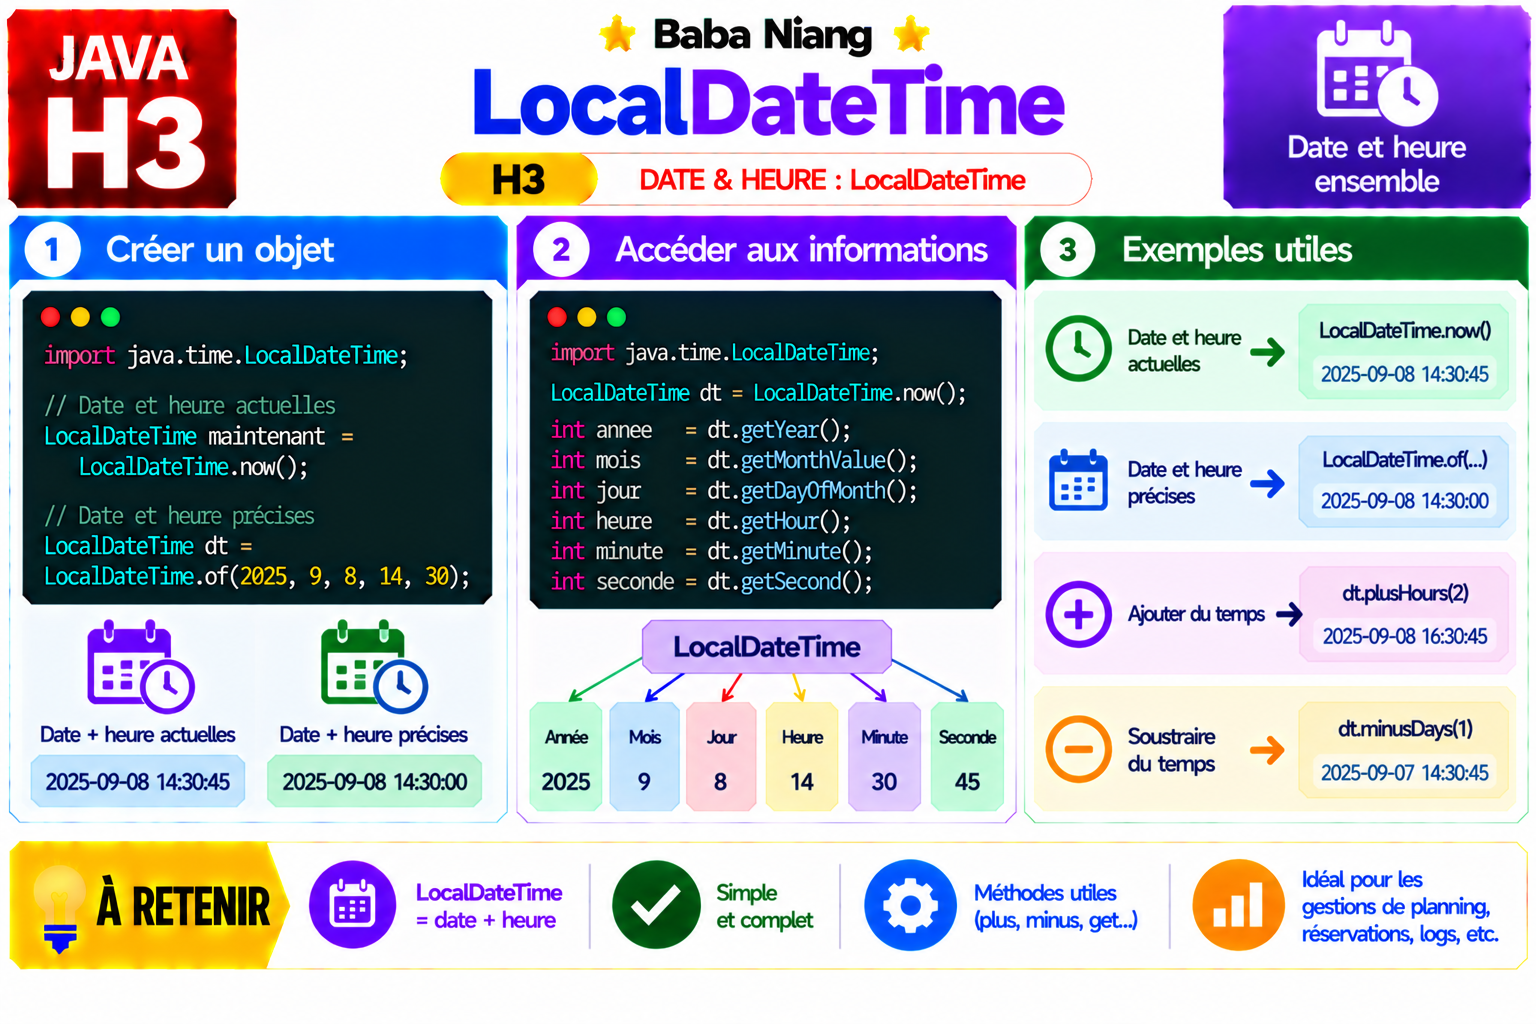The image size is (1536, 1024).
Task: Select the calendar icon beside "LocalDateTime = date + heure"
Action: [352, 905]
